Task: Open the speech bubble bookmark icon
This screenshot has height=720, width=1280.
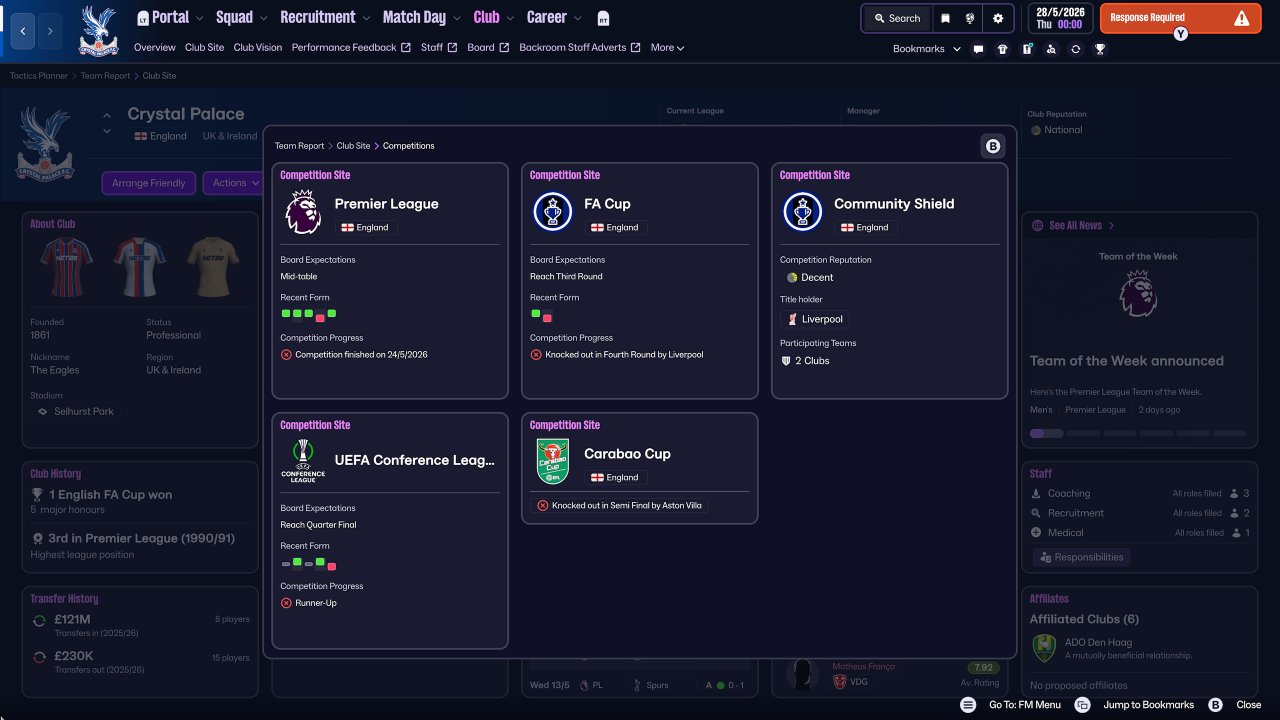Action: point(978,49)
